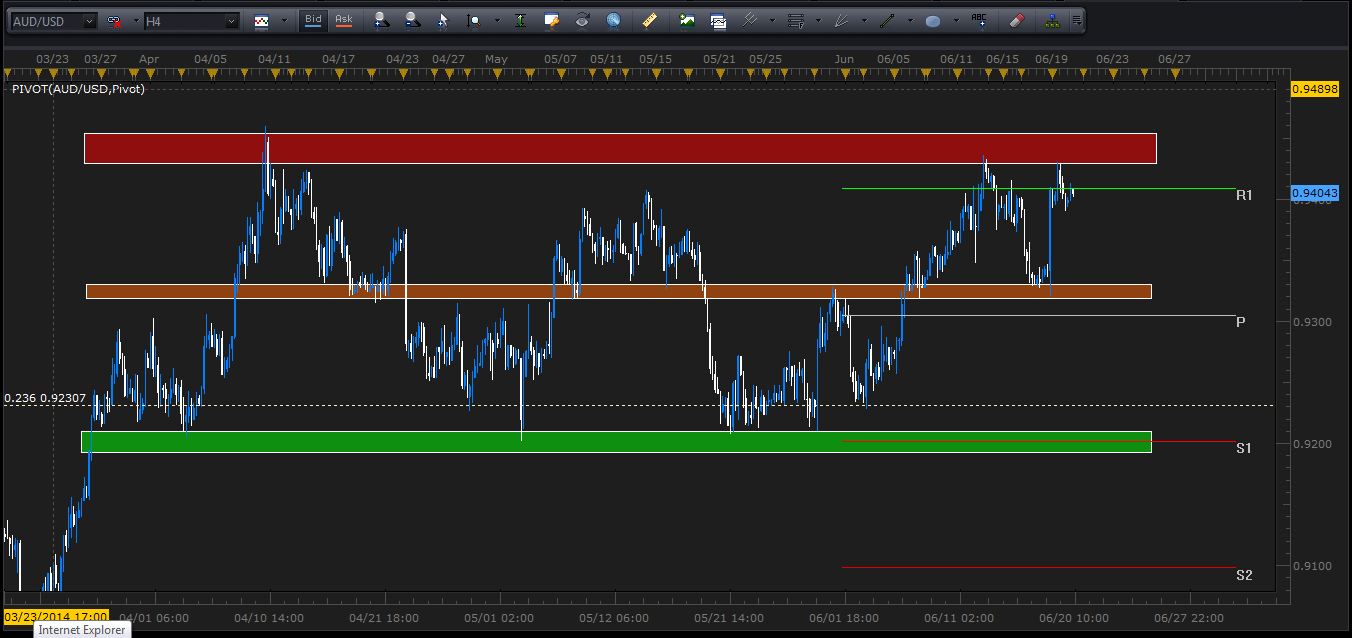Click the trend line drawing tool

point(886,20)
